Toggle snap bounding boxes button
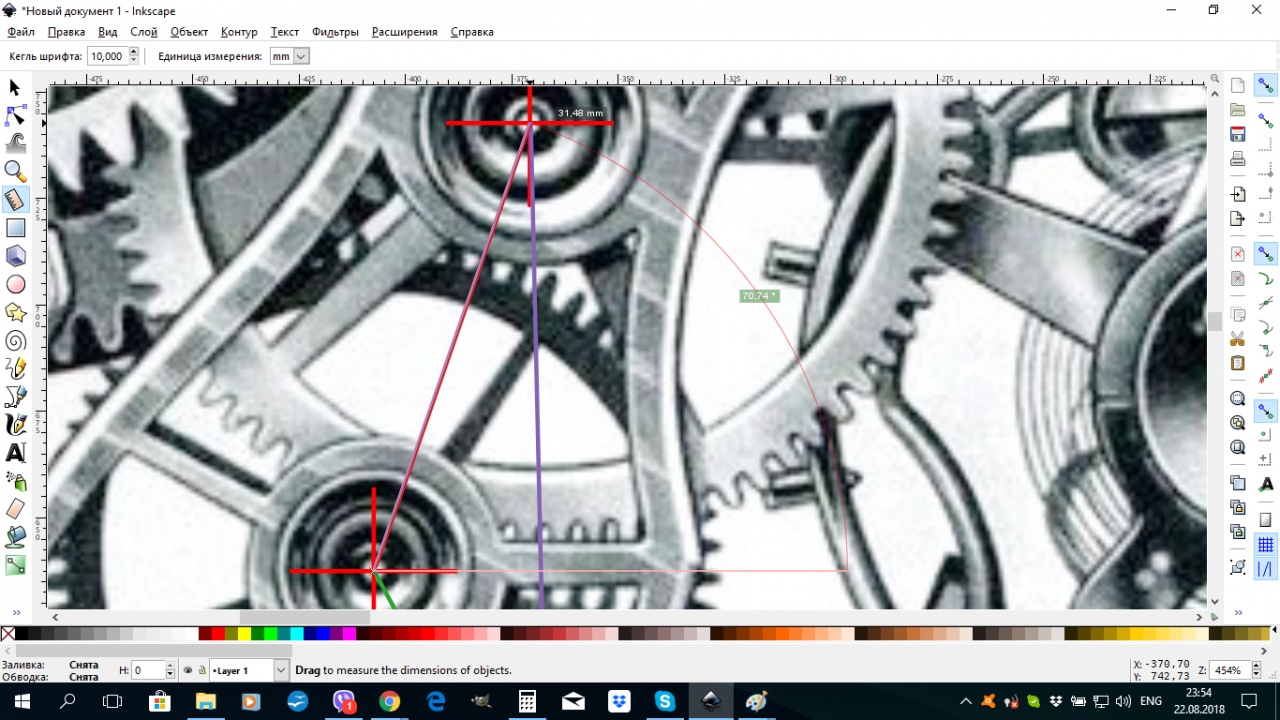This screenshot has width=1280, height=720. click(1266, 121)
